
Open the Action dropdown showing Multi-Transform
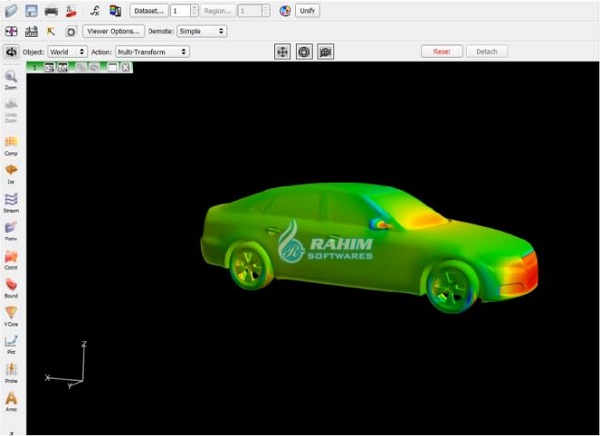coord(152,51)
